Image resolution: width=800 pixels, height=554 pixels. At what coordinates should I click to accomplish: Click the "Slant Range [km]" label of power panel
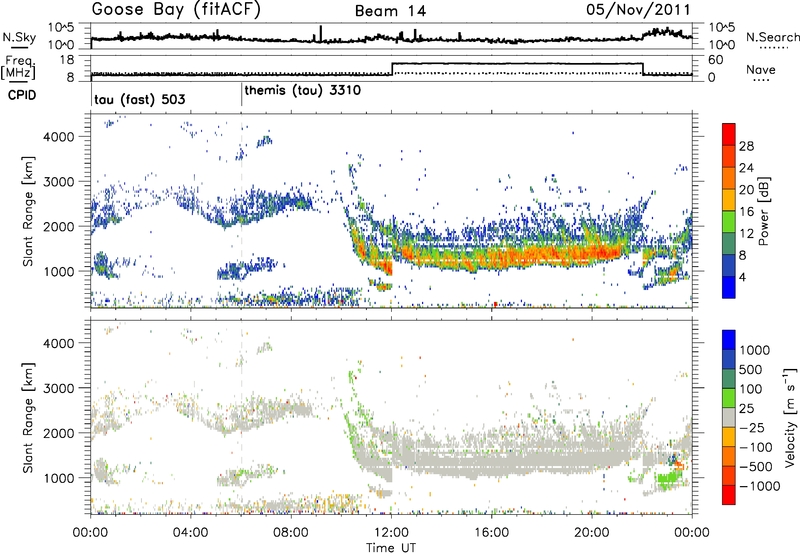(x=28, y=211)
